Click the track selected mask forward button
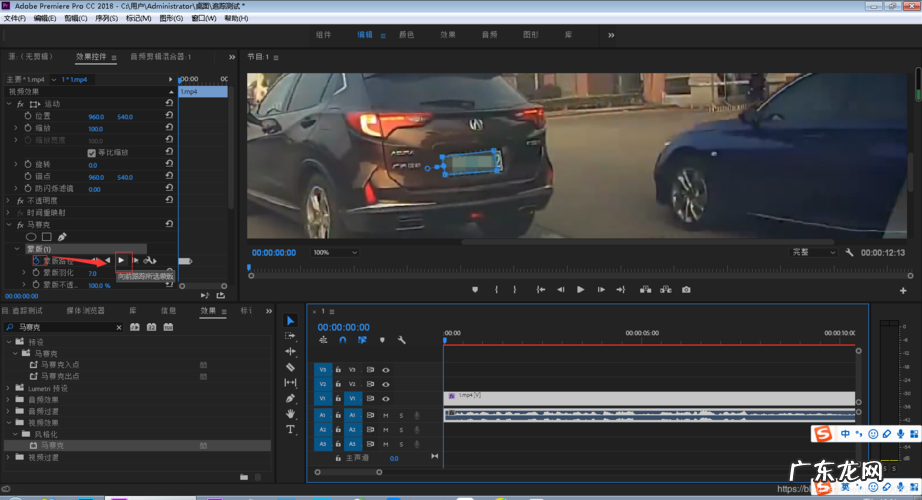Screen dimensions: 922x500 [122, 260]
